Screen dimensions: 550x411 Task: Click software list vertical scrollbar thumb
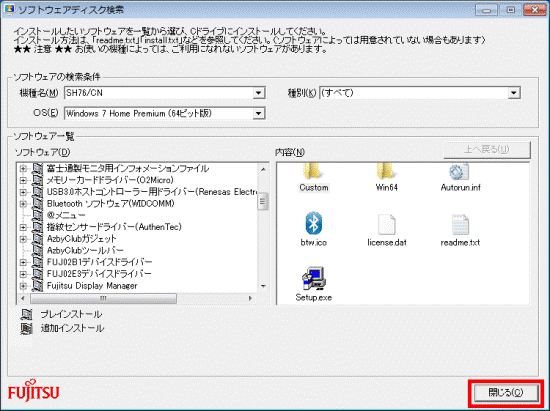coord(263,201)
